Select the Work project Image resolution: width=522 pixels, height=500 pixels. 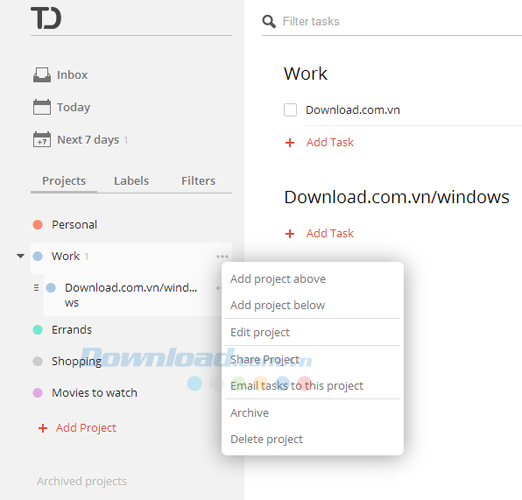pos(66,256)
